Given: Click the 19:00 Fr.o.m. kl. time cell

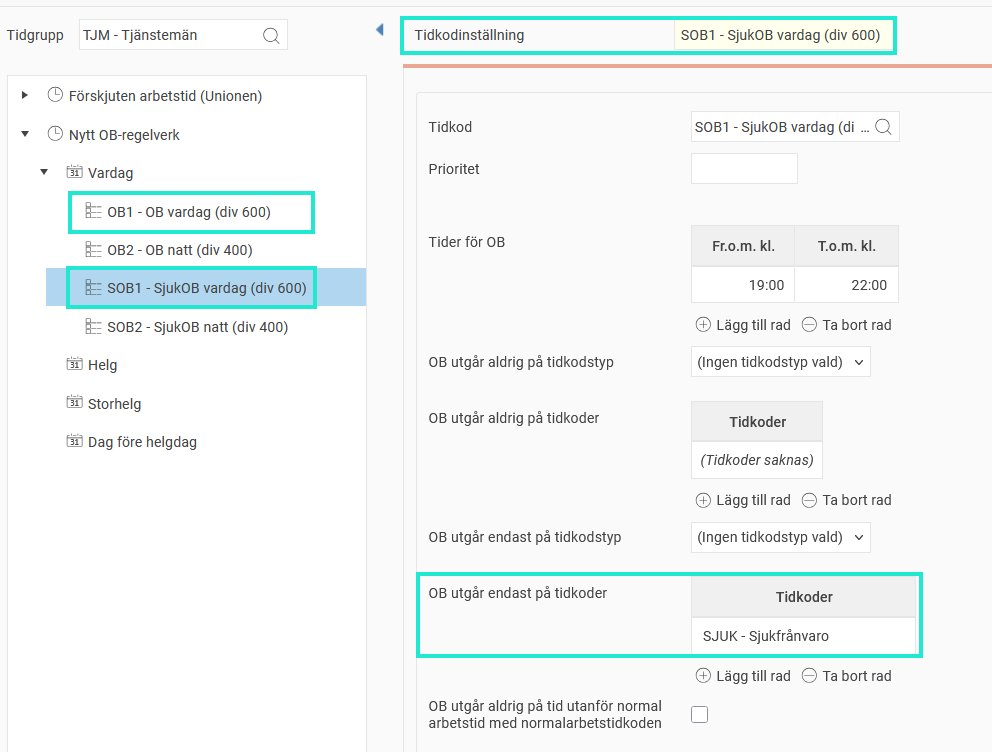Looking at the screenshot, I should [742, 285].
